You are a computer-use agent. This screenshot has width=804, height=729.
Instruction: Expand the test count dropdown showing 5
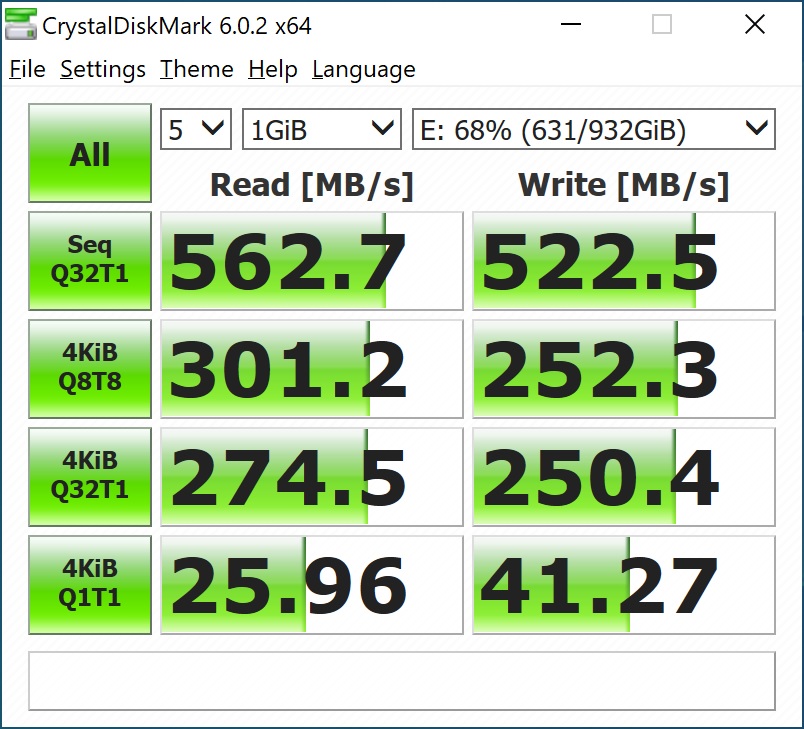[x=196, y=129]
